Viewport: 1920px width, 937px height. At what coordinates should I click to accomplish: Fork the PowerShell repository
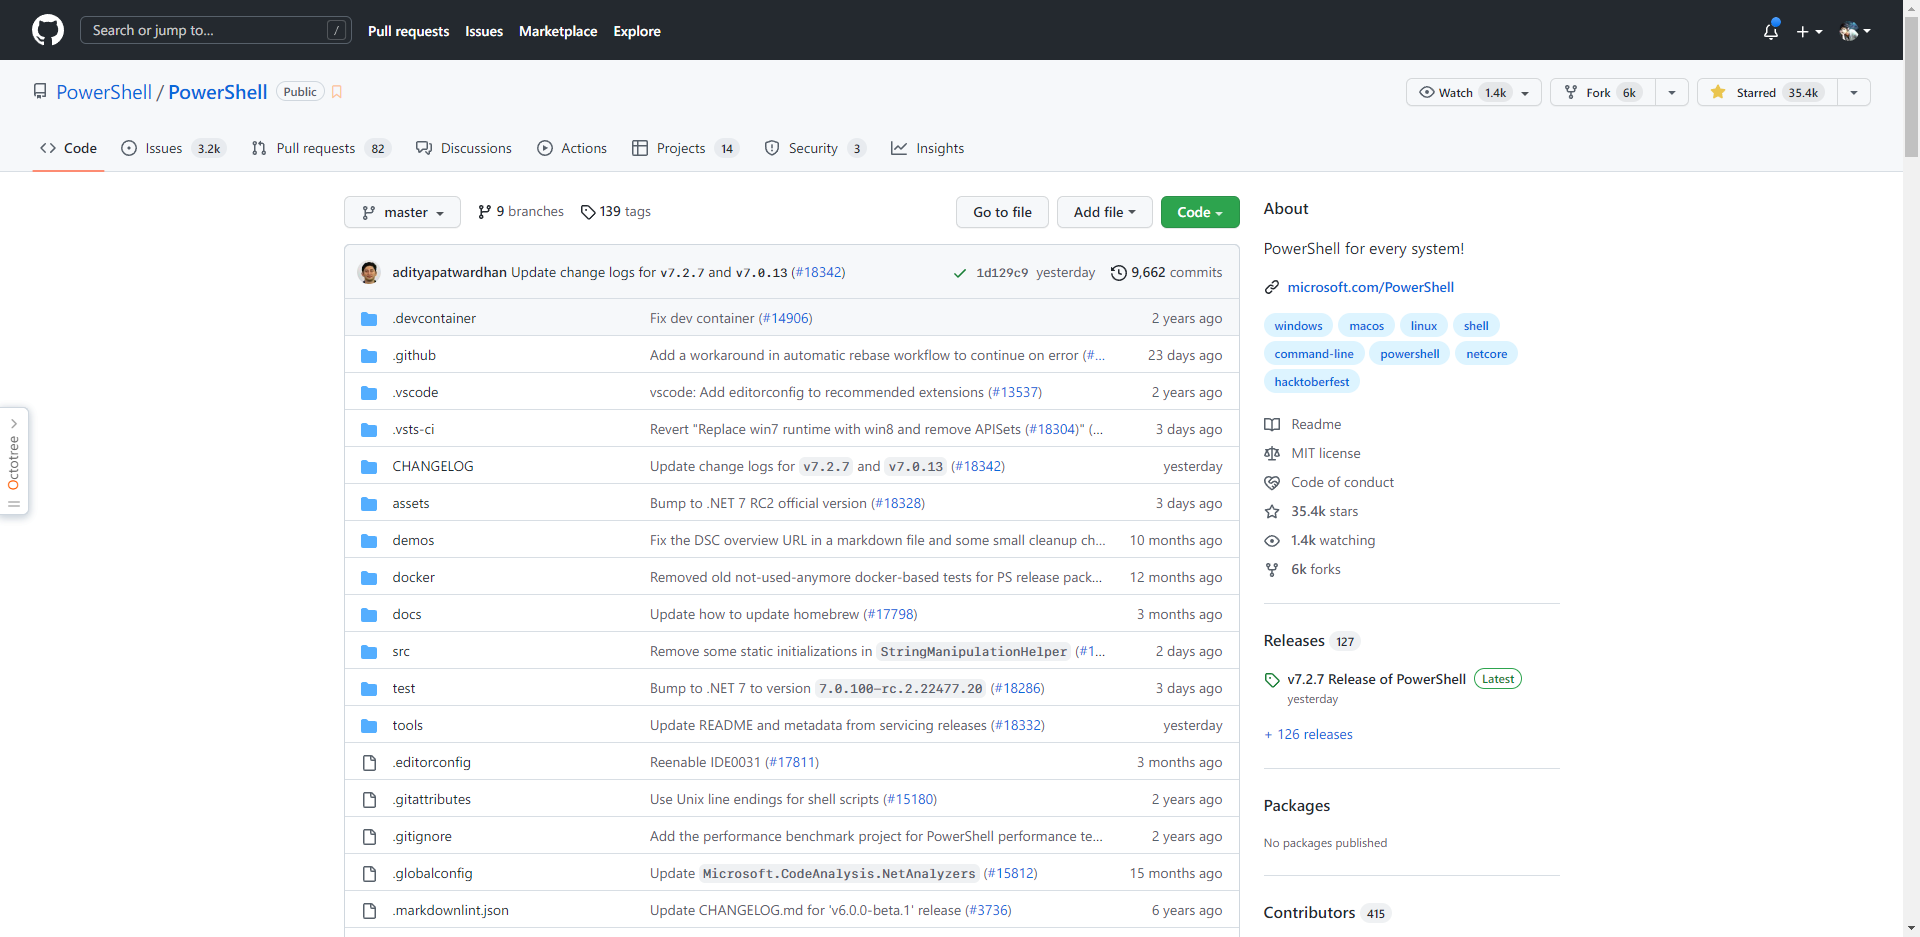pyautogui.click(x=1601, y=92)
